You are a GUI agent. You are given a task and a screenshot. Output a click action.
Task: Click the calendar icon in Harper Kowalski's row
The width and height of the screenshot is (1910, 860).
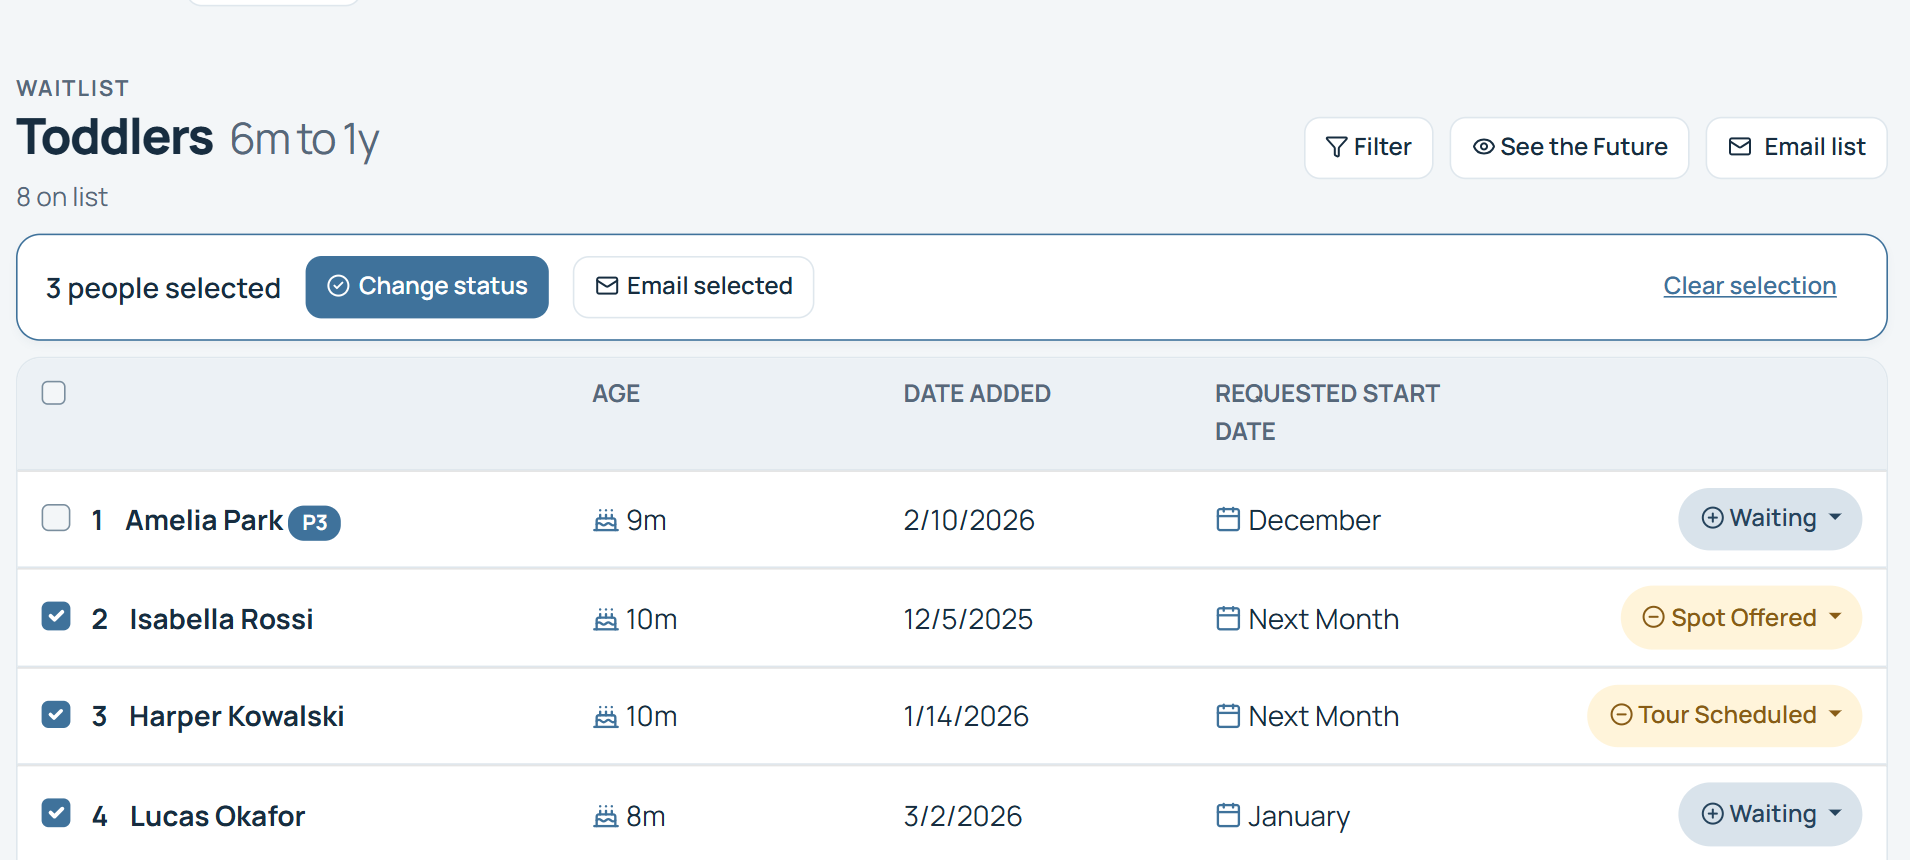(x=1228, y=716)
